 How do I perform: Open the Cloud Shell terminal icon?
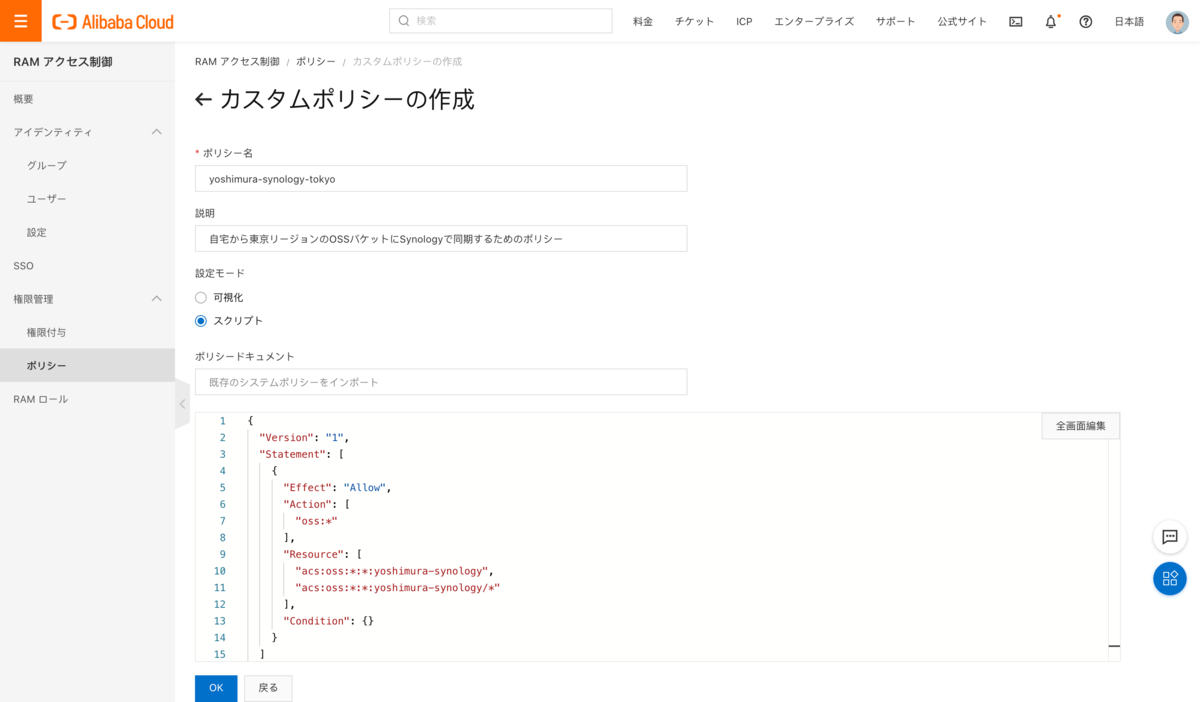click(x=1016, y=21)
